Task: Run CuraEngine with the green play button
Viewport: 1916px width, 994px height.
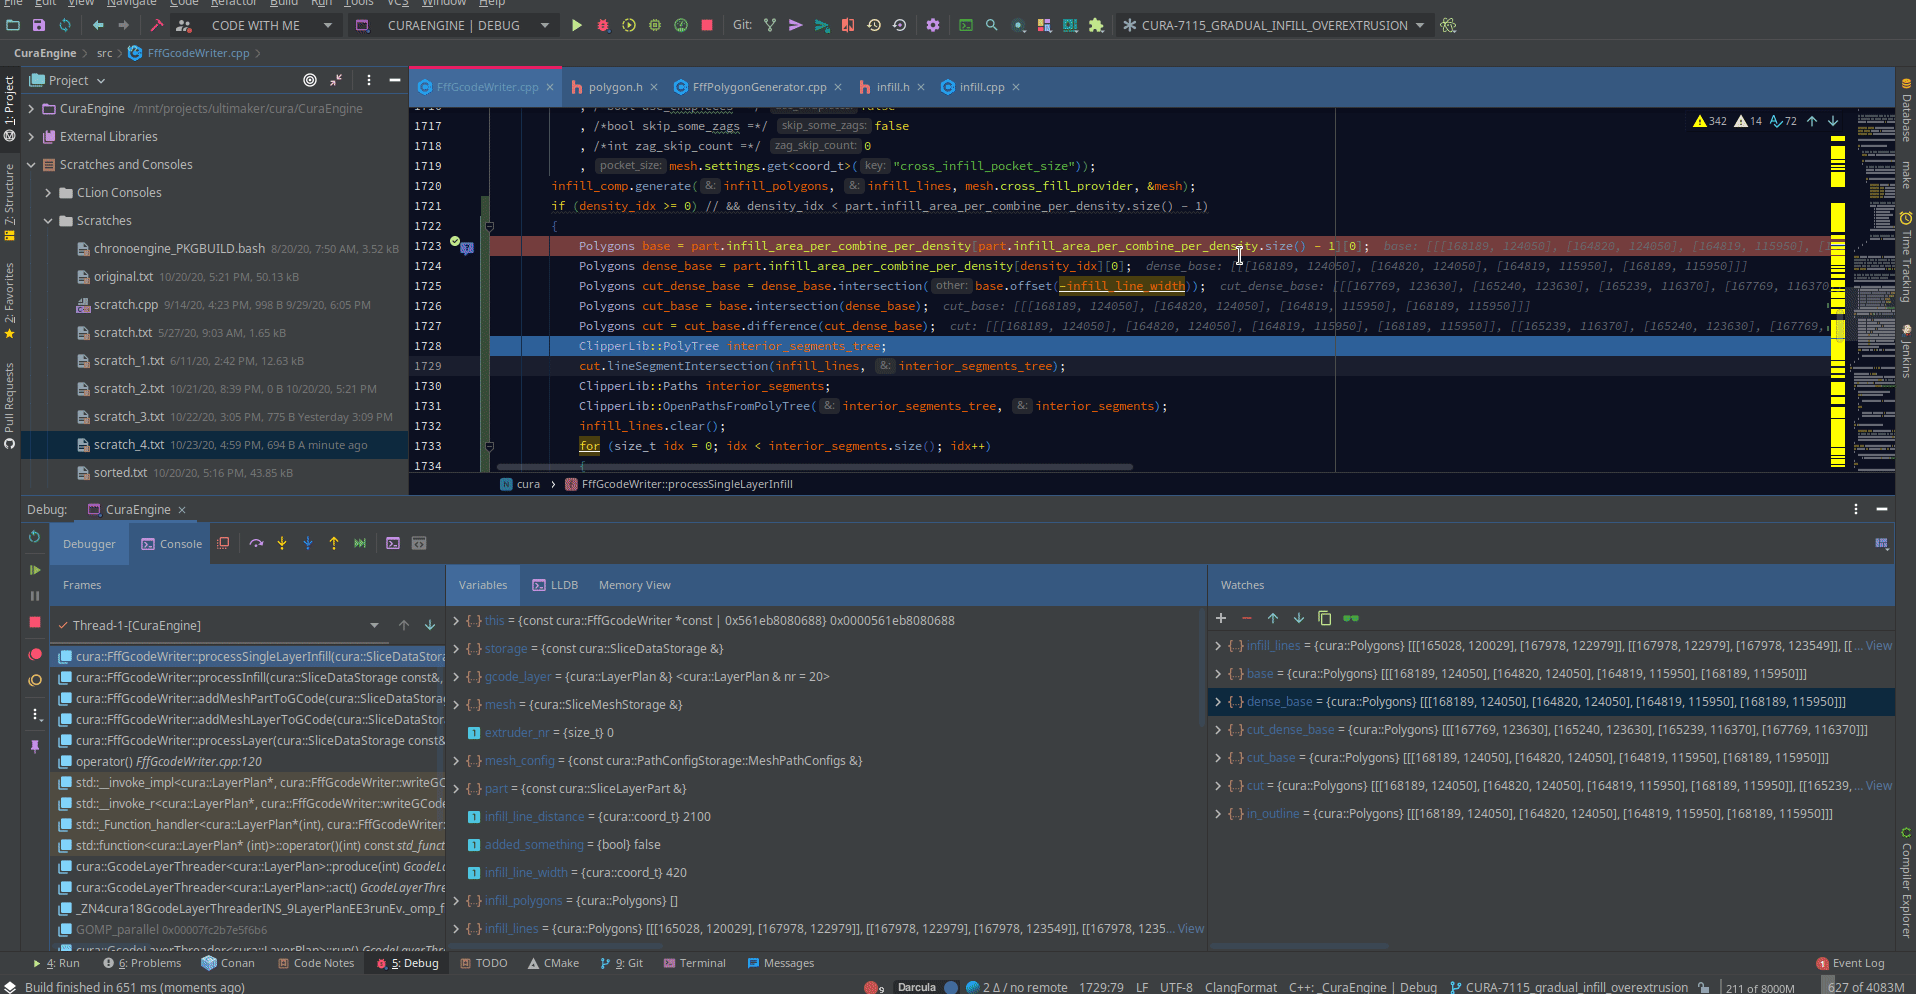Action: (577, 25)
